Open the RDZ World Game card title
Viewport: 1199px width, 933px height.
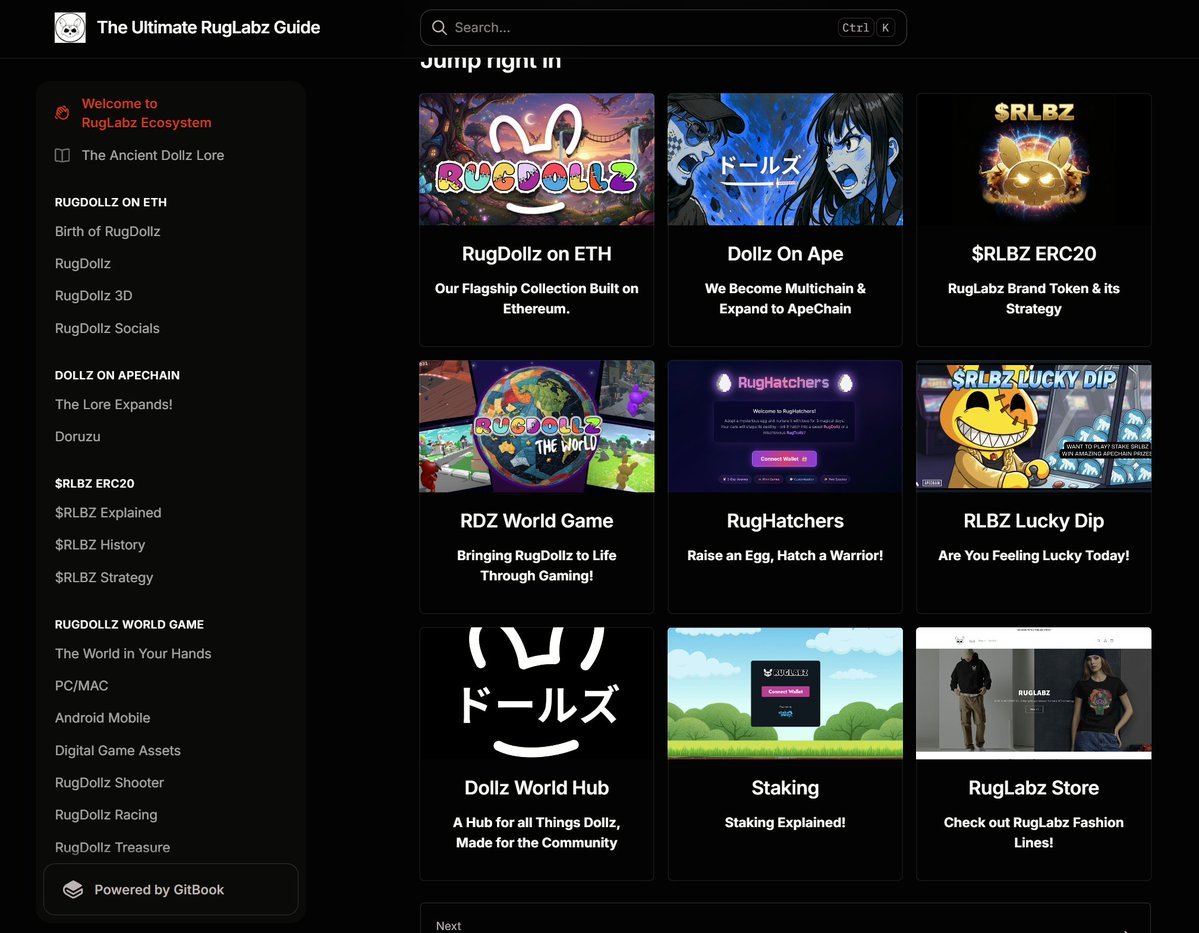pyautogui.click(x=537, y=521)
